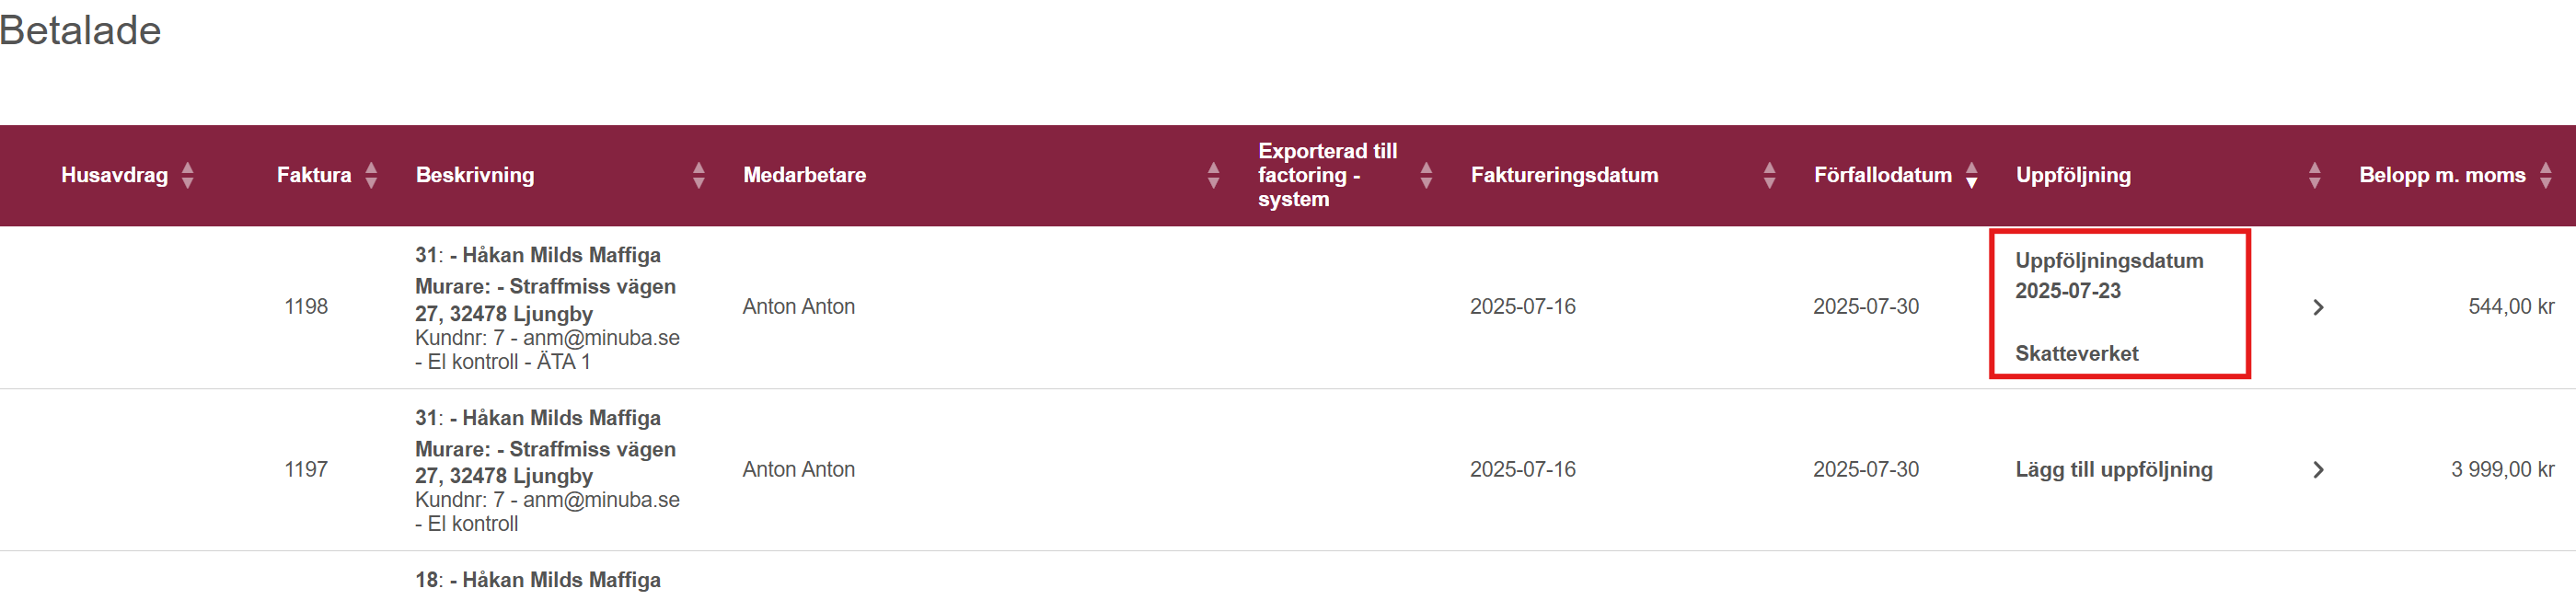The image size is (2576, 600).
Task: Sort by Exporterad till factoring-system arrows
Action: click(1426, 175)
